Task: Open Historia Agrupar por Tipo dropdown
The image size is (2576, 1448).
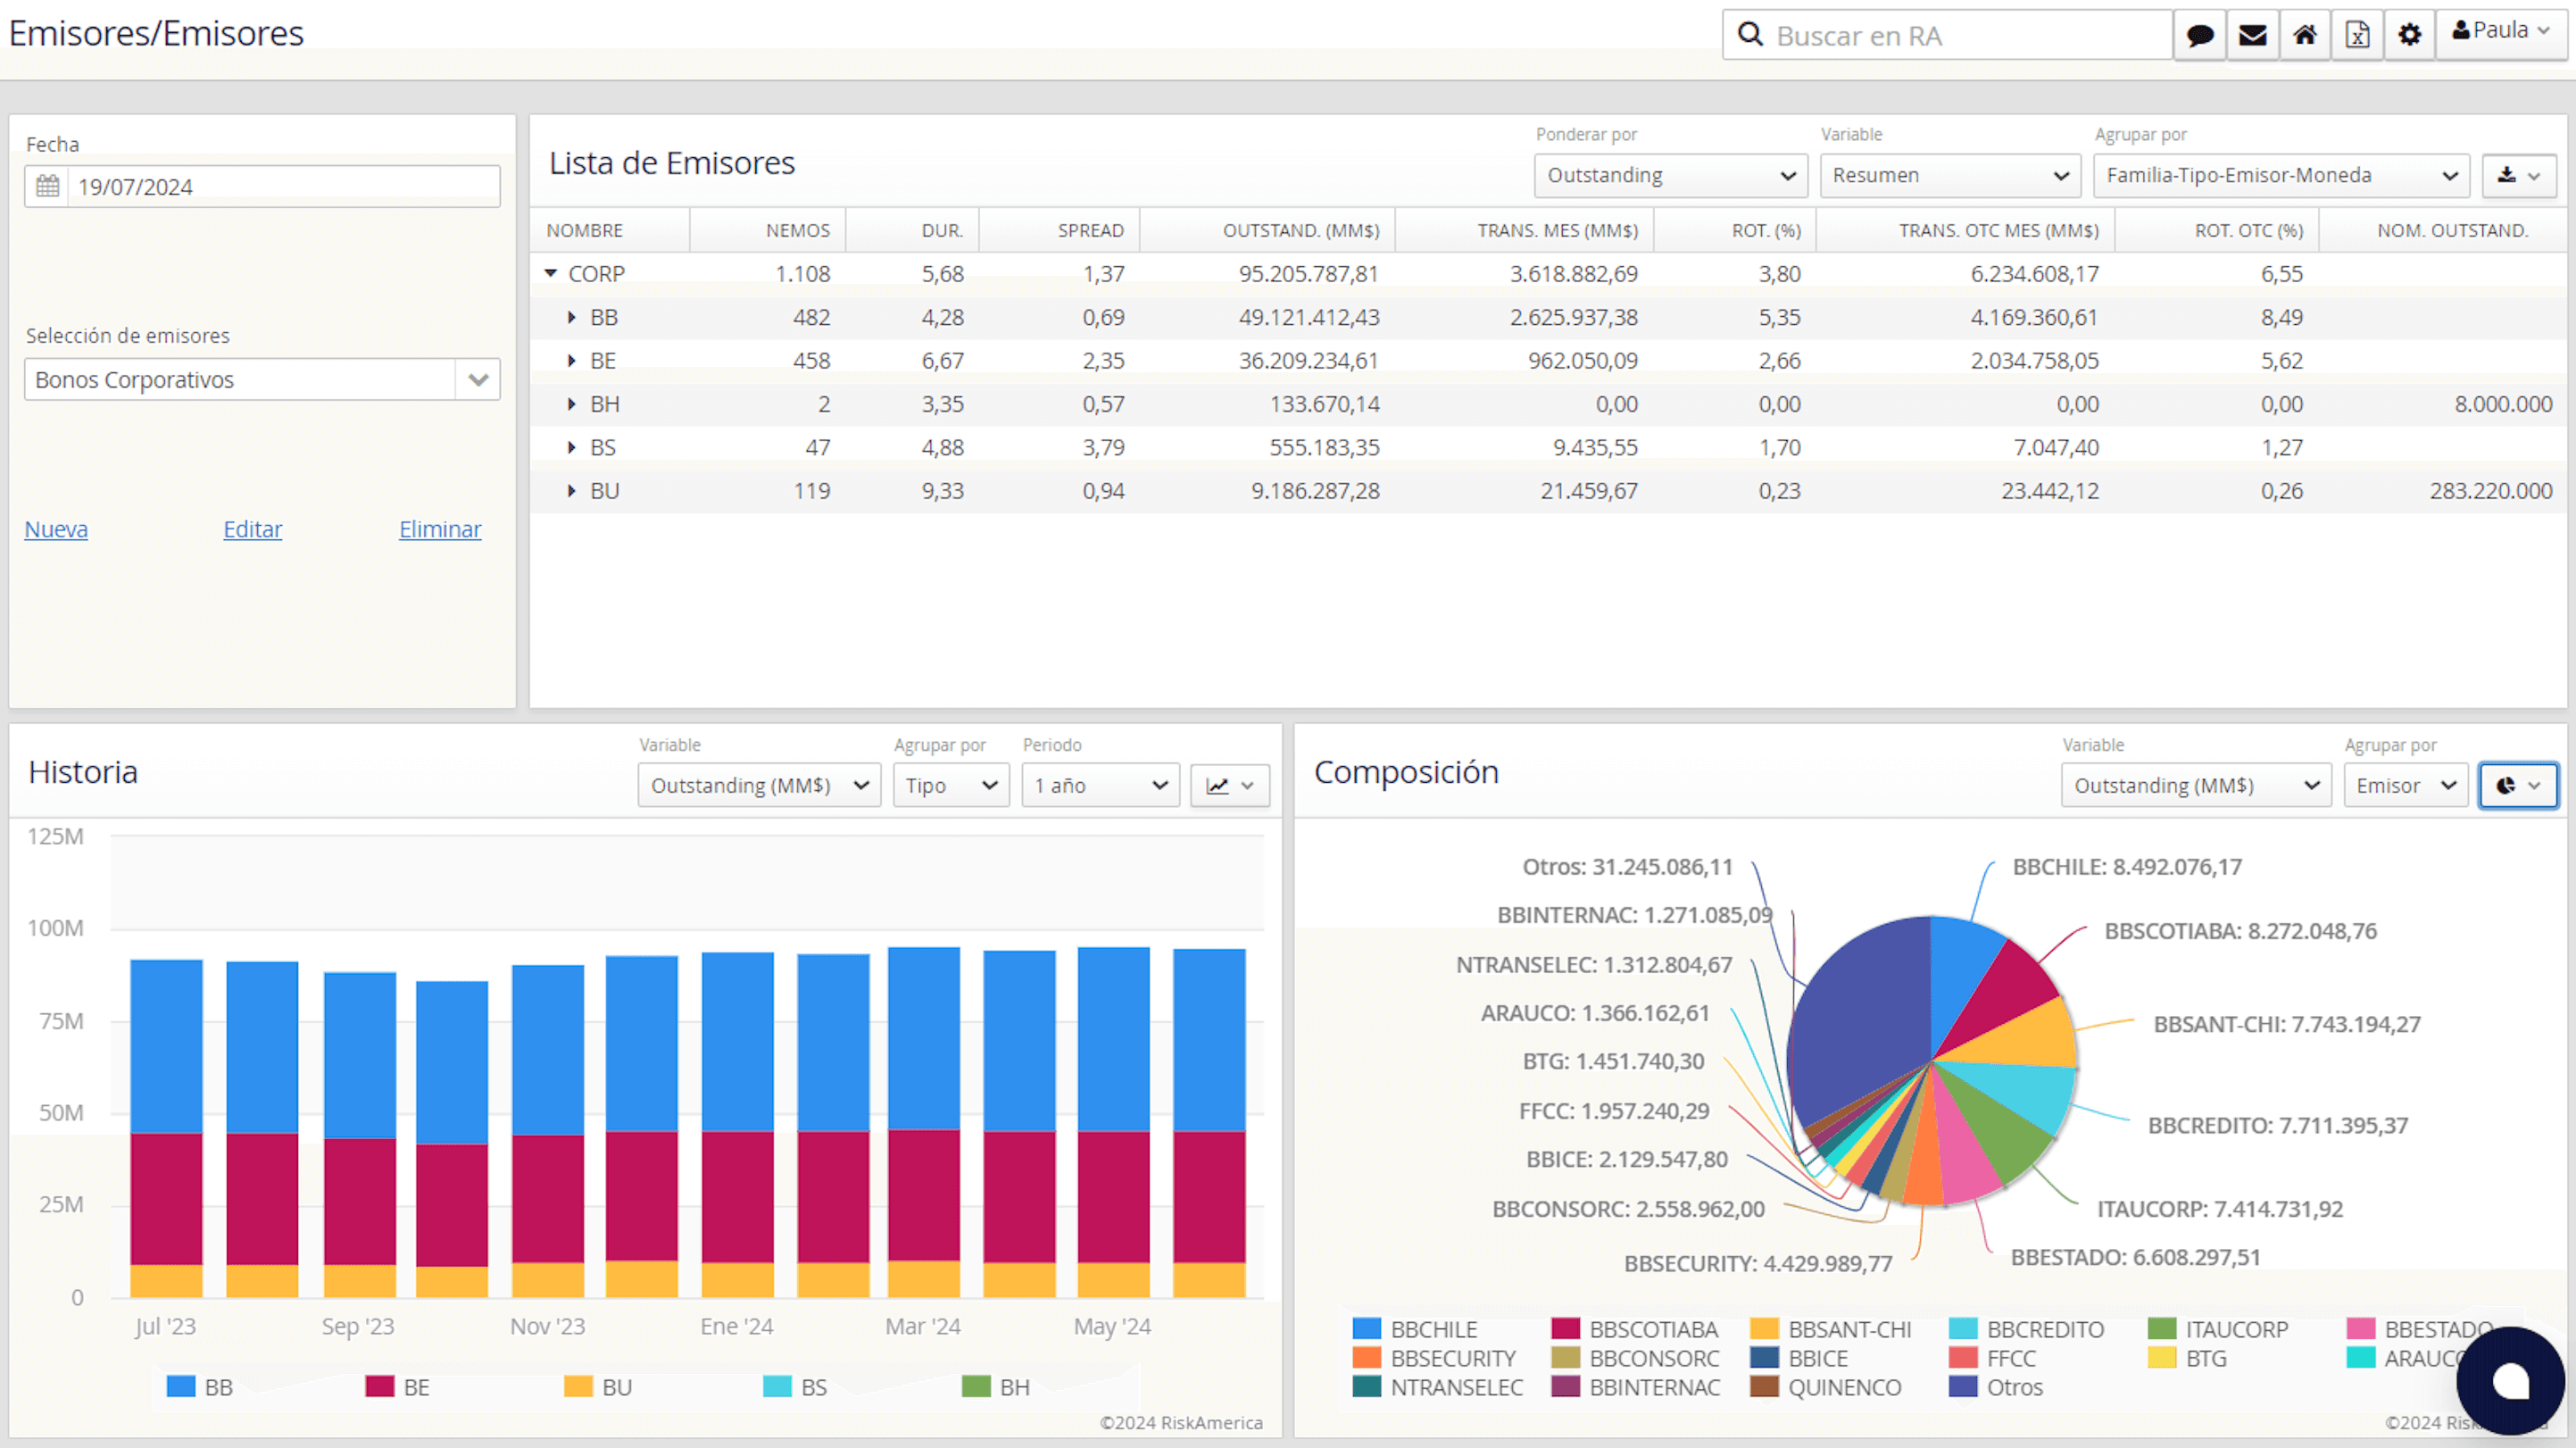Action: point(951,785)
